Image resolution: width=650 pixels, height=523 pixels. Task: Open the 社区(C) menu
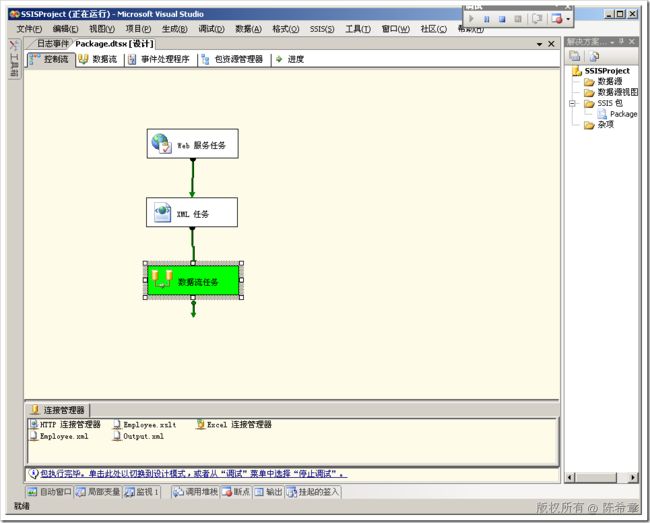tap(434, 29)
